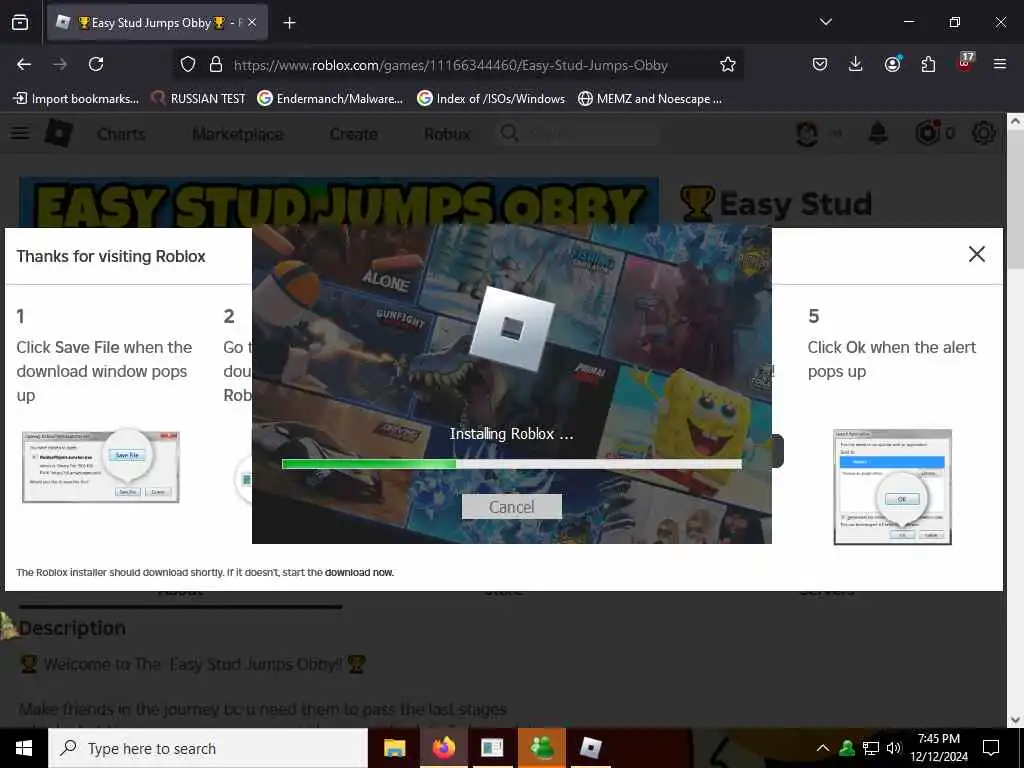Open the tracking protection shield icon
Viewport: 1024px width, 768px height.
click(x=188, y=65)
